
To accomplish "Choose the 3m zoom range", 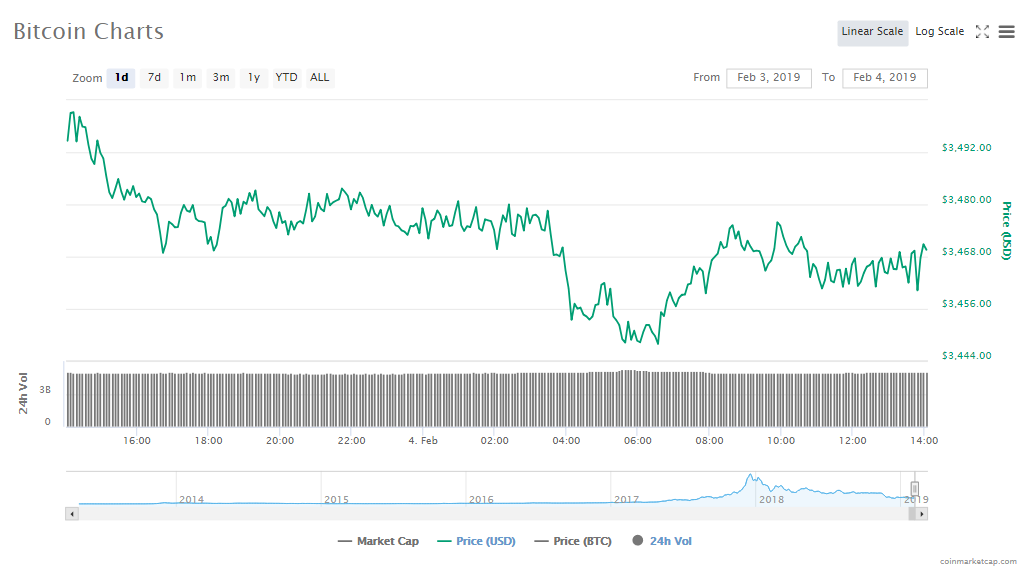I will click(x=221, y=77).
